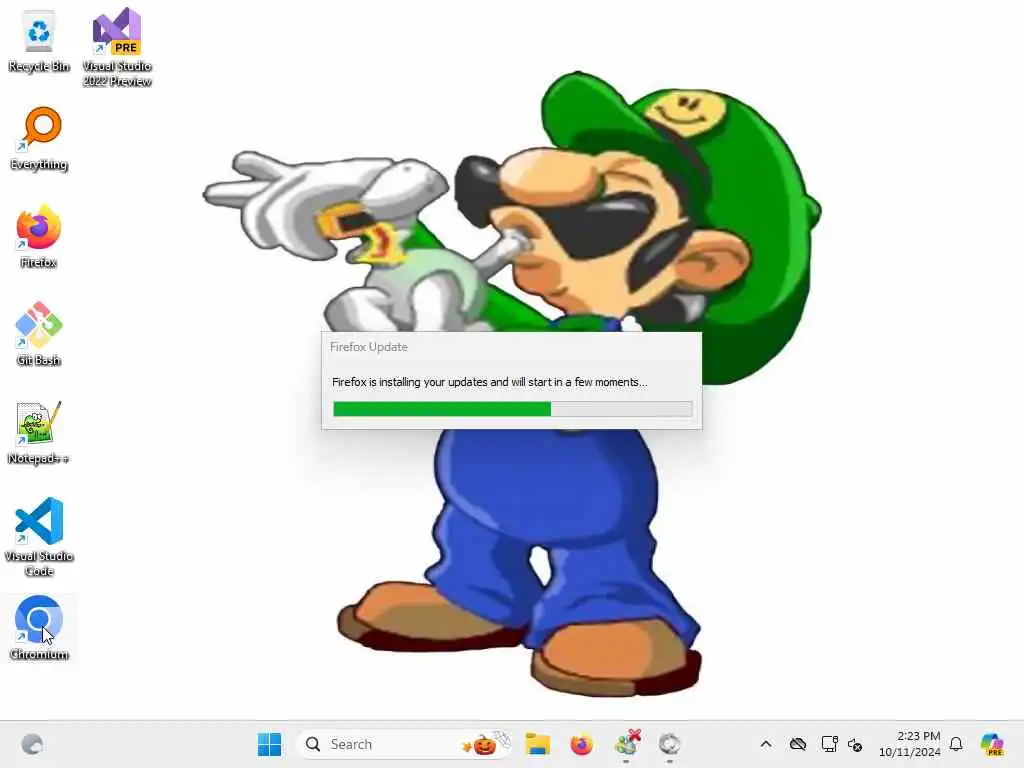Click the Firefox taskbar icon
This screenshot has width=1024, height=768.
tap(581, 744)
